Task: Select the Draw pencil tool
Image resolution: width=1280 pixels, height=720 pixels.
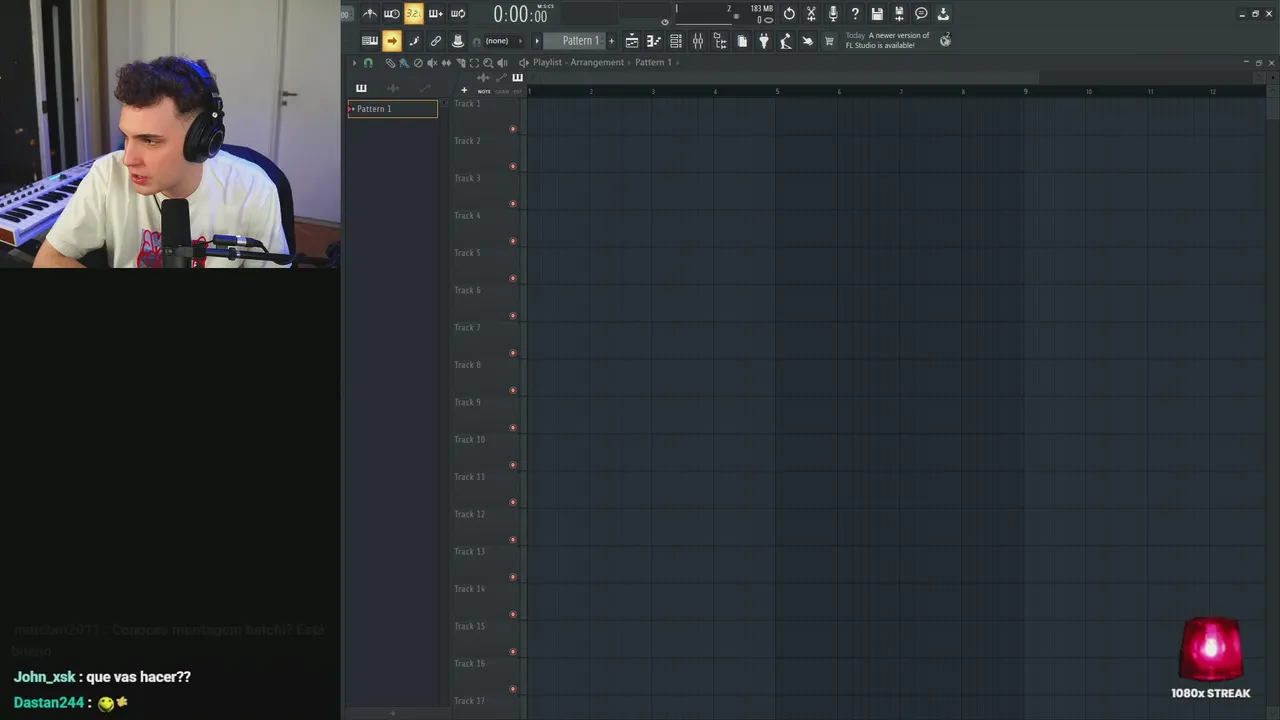Action: click(390, 63)
